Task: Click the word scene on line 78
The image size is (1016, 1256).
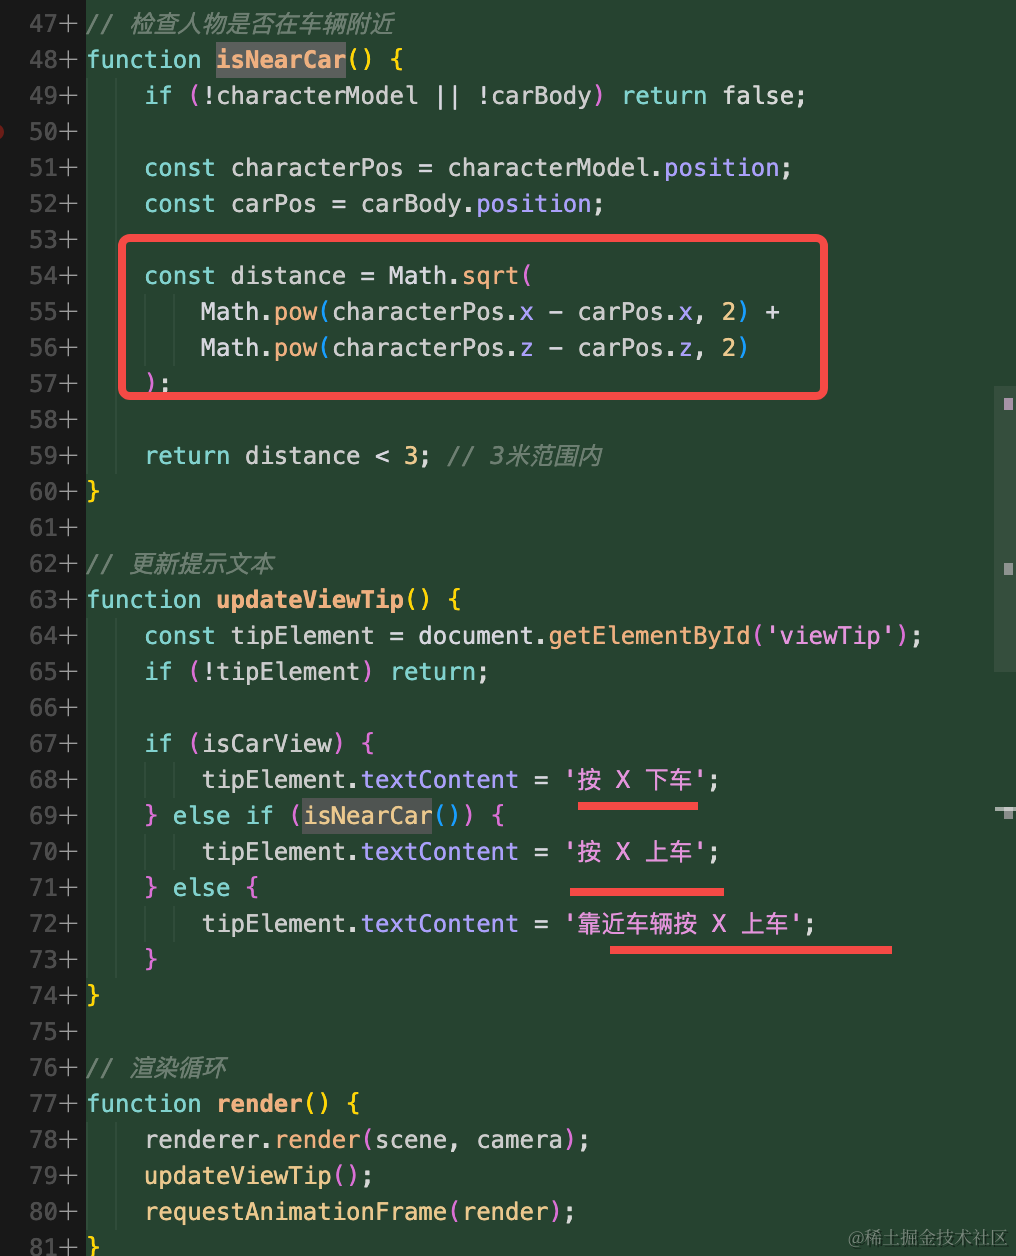Action: click(411, 1140)
